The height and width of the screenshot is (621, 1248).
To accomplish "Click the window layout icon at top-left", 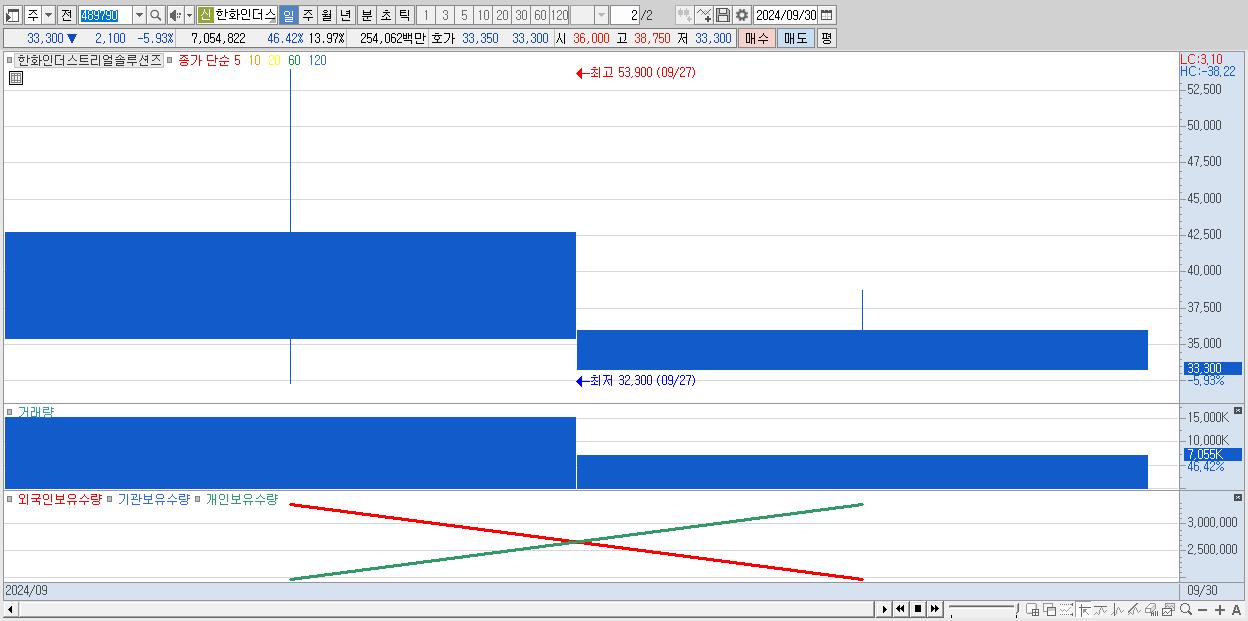I will 13,15.
